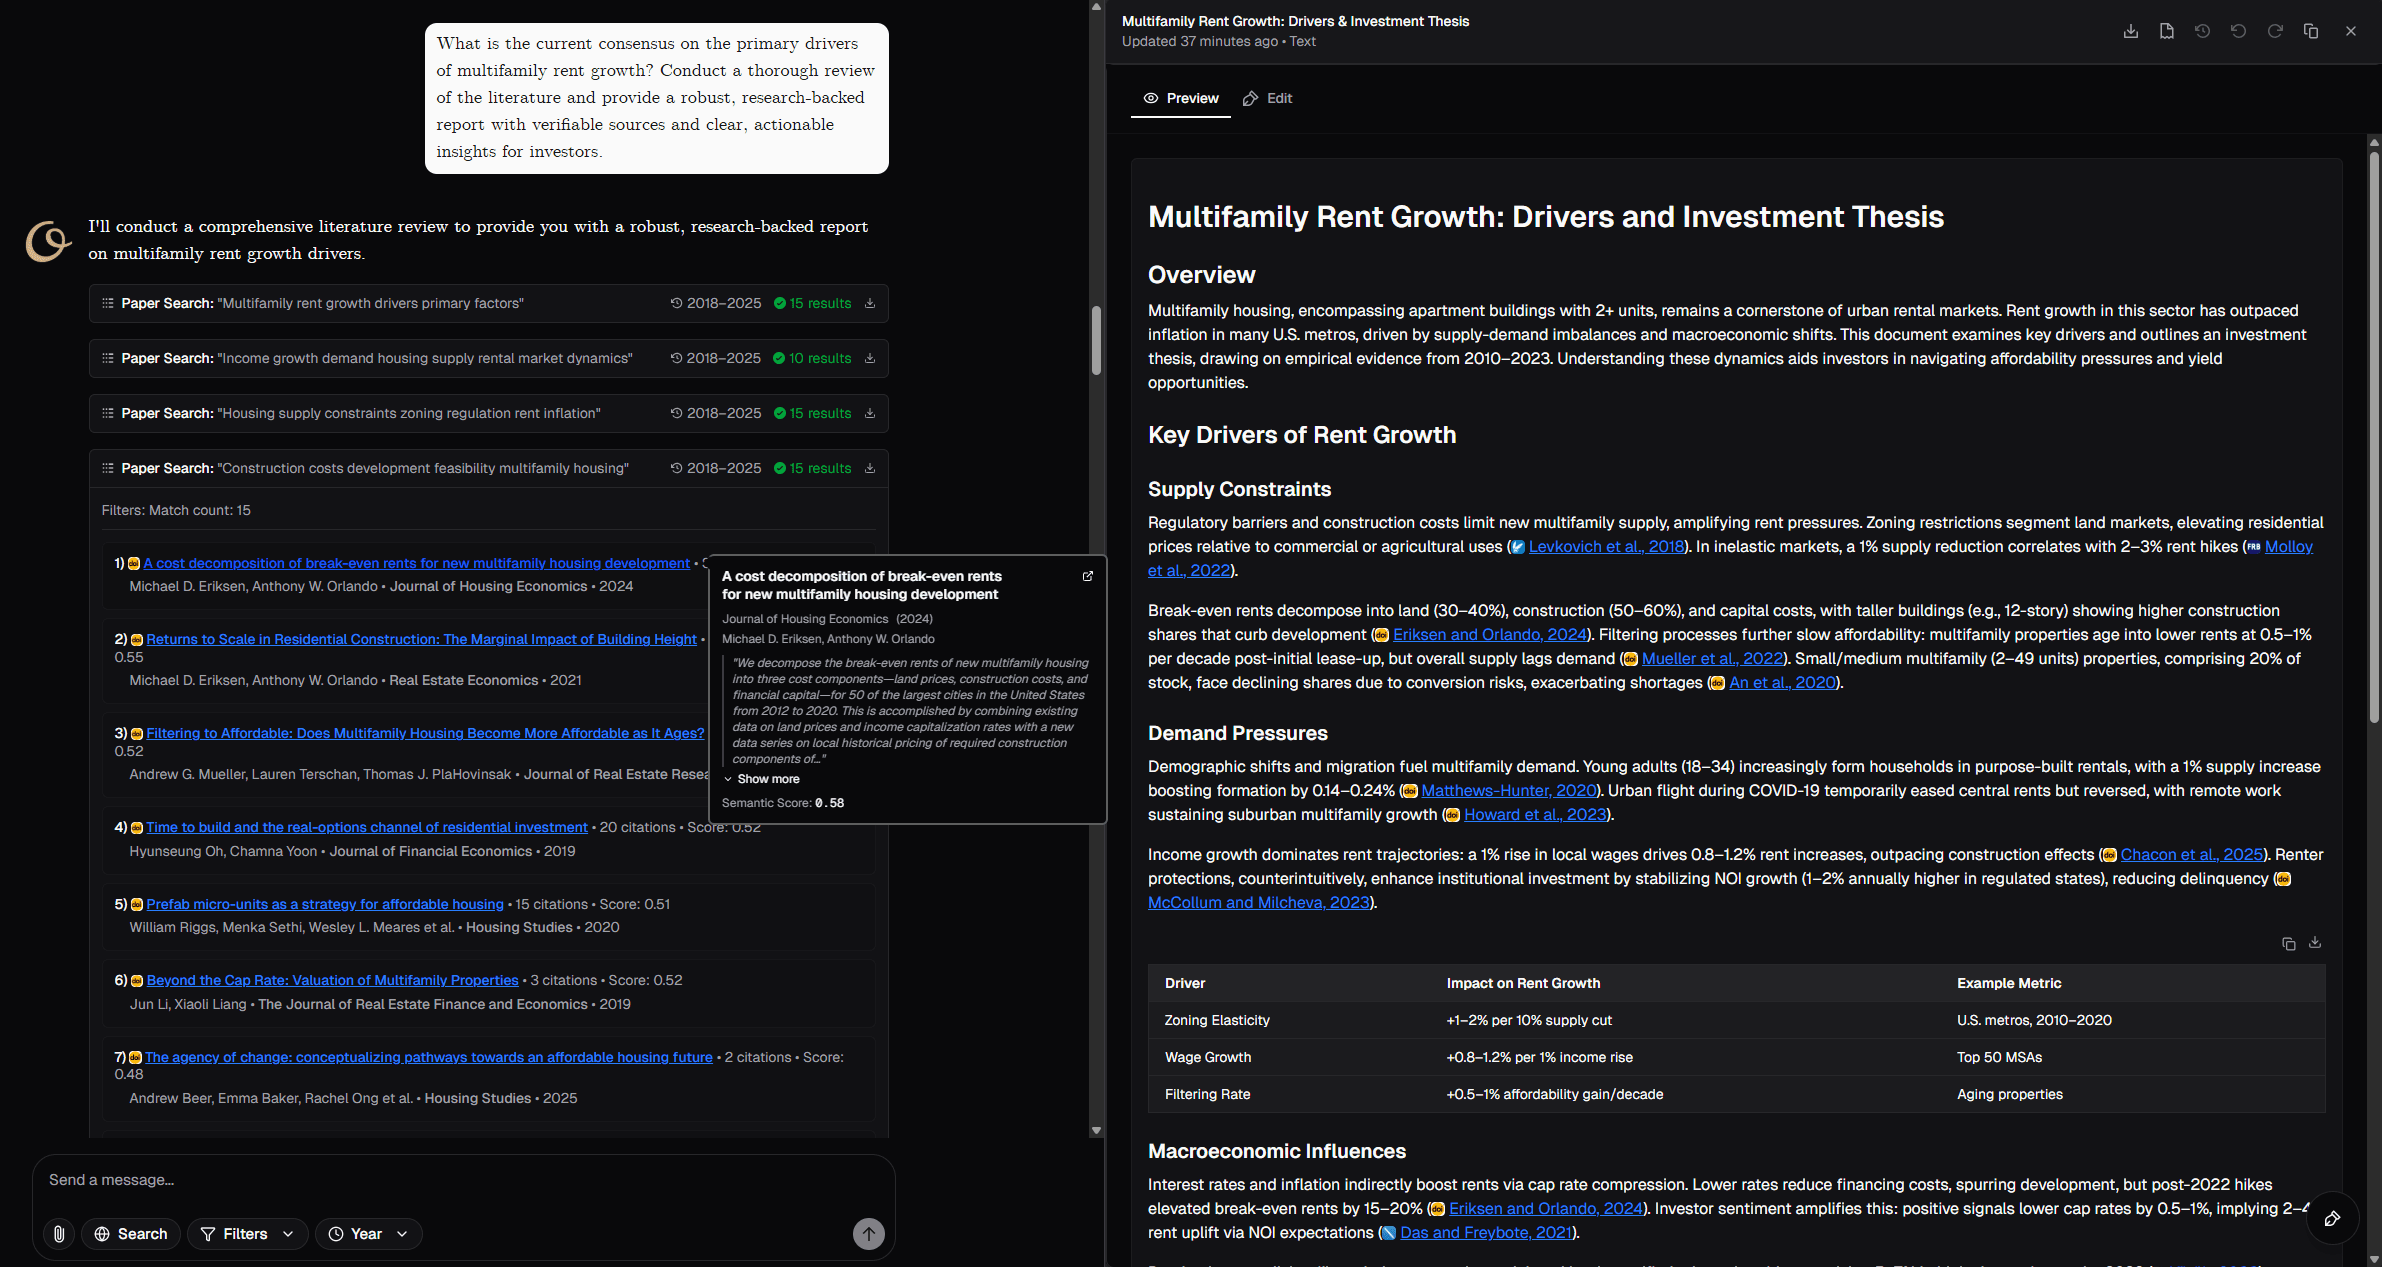Open the Eriksen and Orlando, 2024 citation link

tap(1489, 634)
